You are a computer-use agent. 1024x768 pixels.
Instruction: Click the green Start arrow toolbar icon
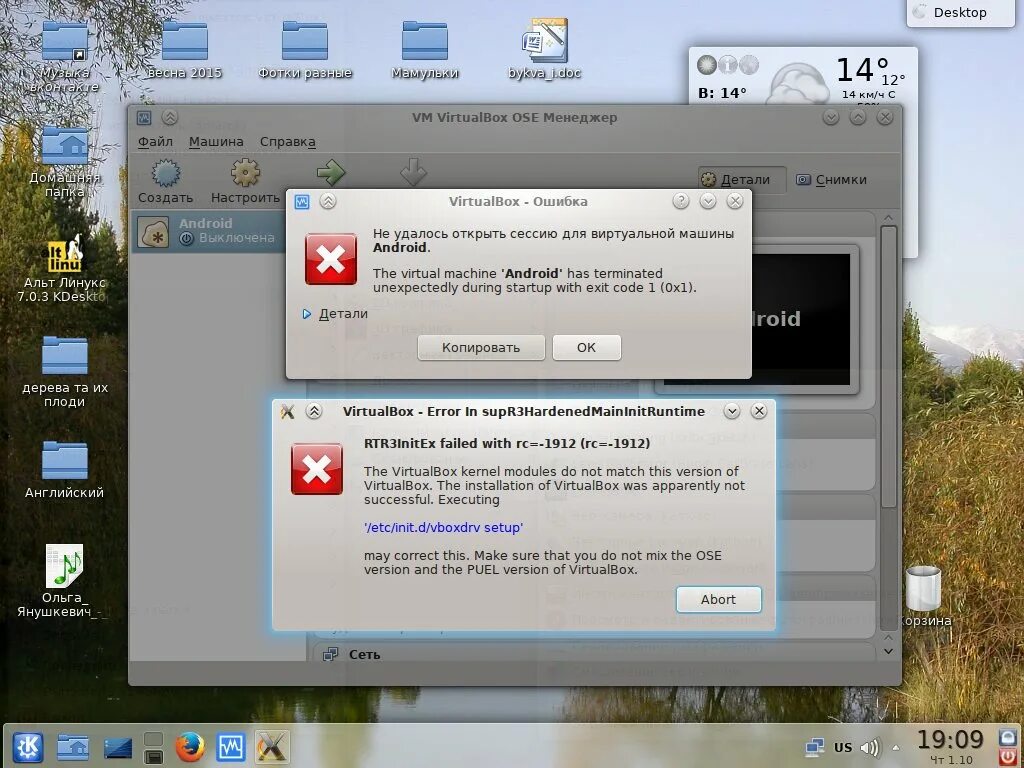click(x=331, y=173)
